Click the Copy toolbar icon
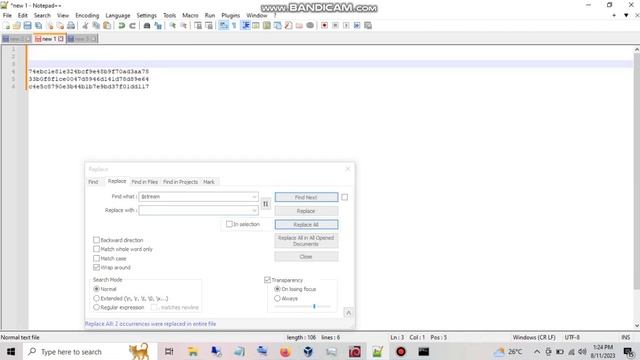Screen dimensions: 640x360 pos(96,26)
